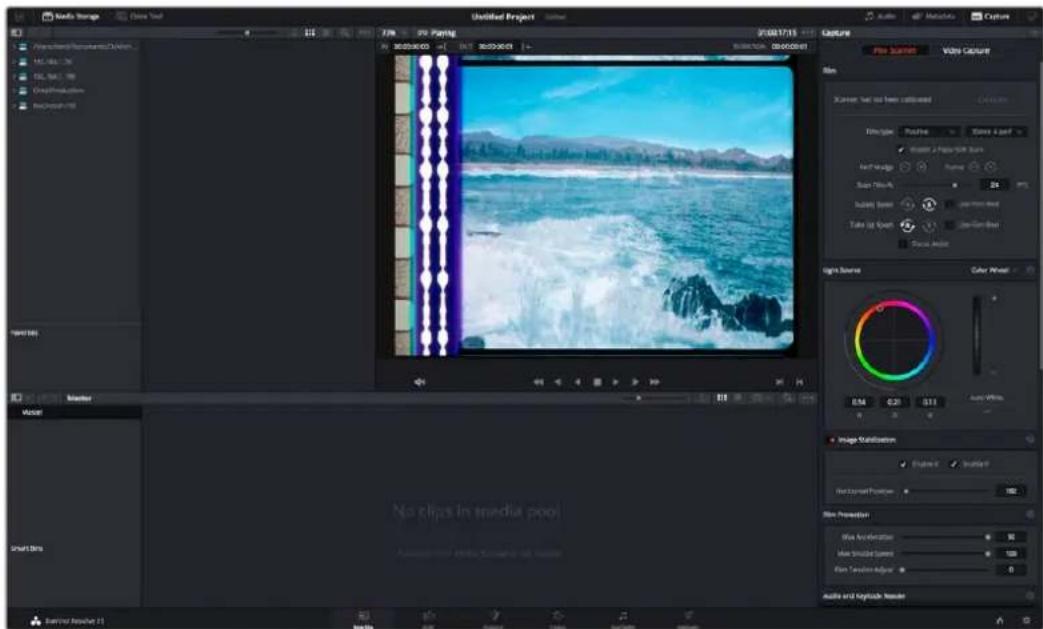Toggle Image Stabilization Enable H checkbox
Viewport: 1043px width, 629px height.
[x=903, y=464]
